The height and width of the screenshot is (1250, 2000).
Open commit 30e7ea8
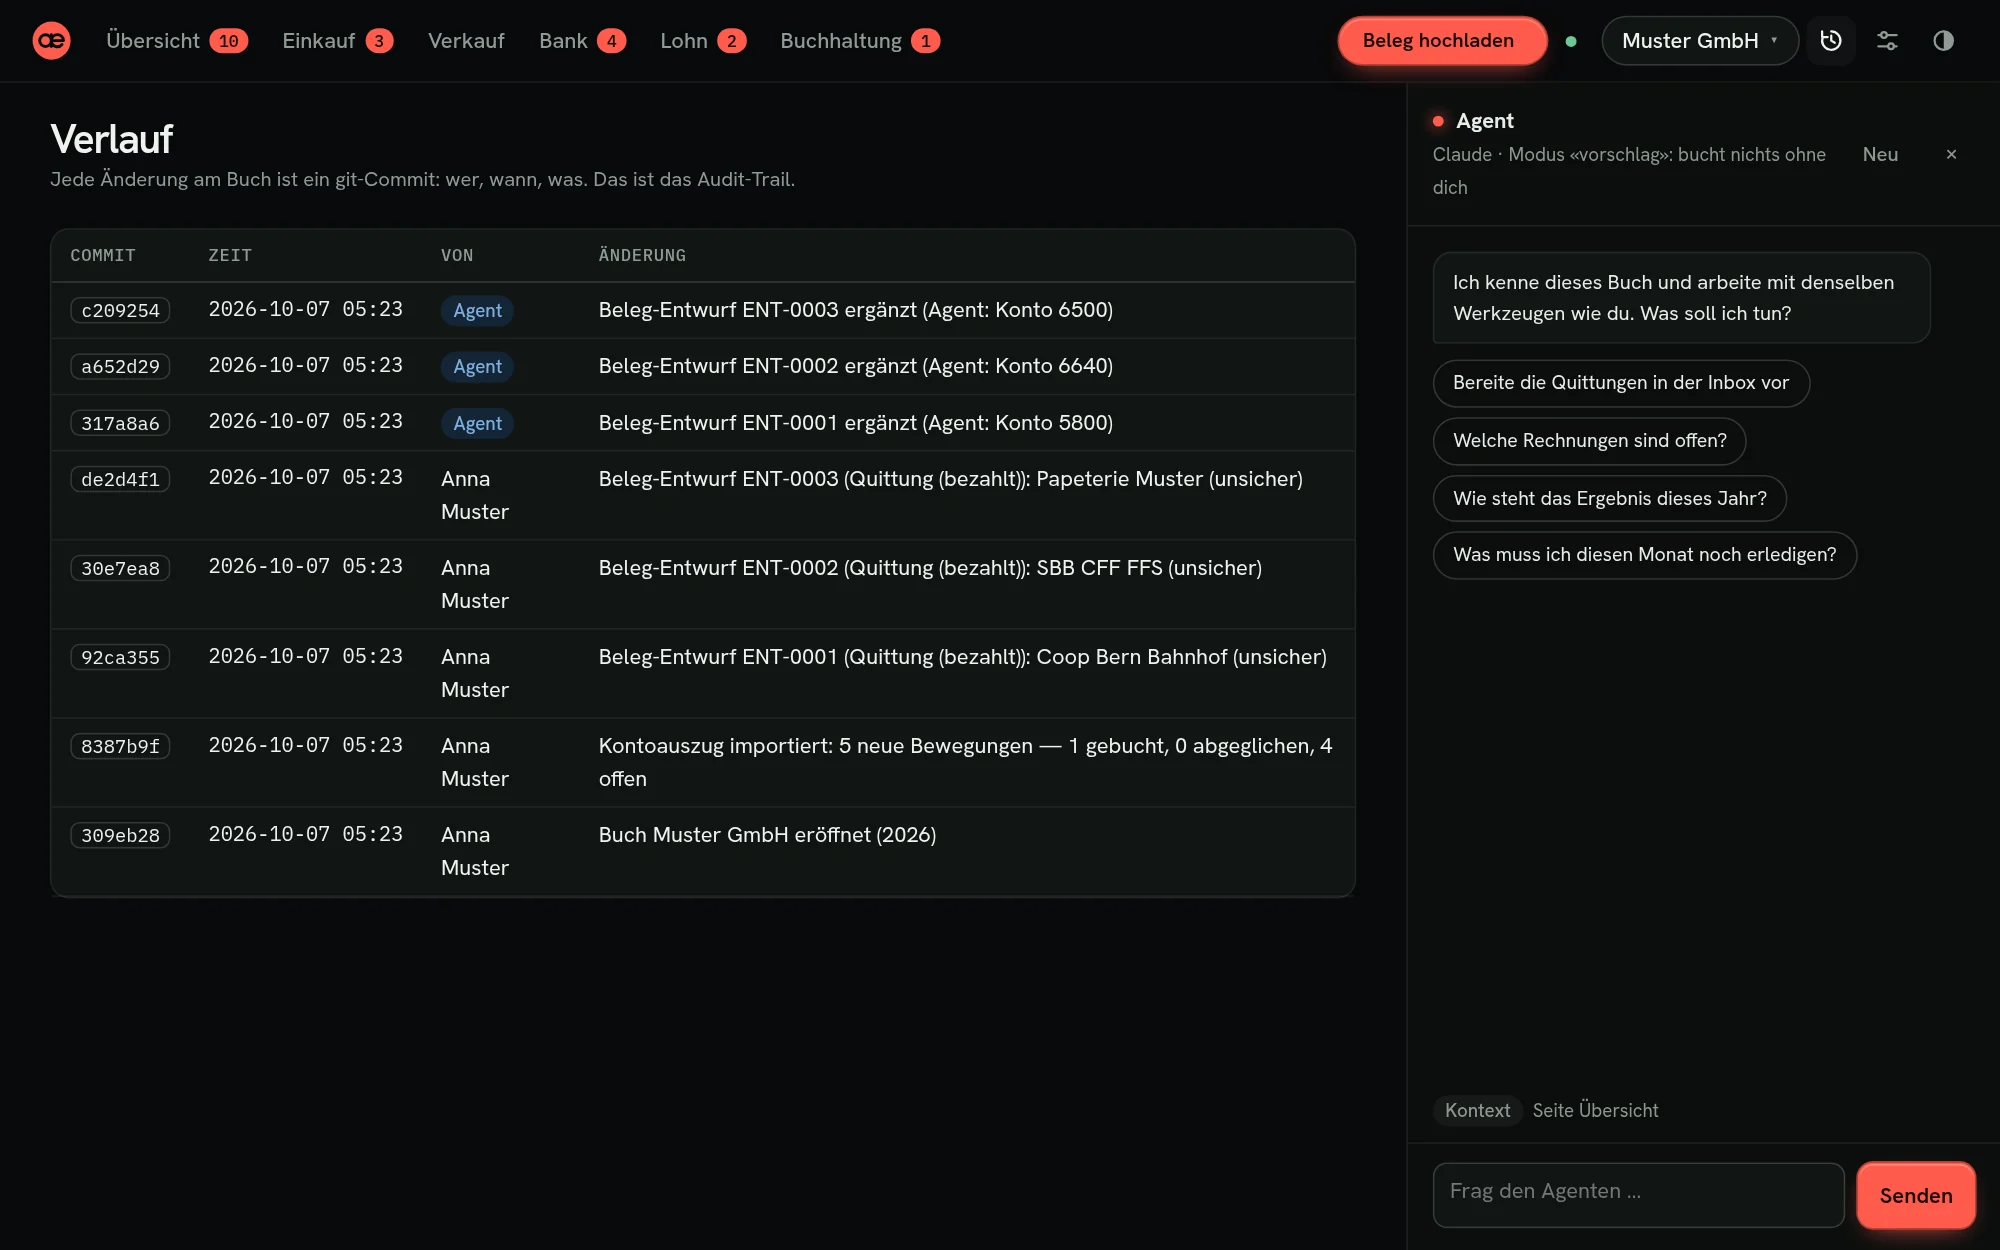(x=120, y=568)
